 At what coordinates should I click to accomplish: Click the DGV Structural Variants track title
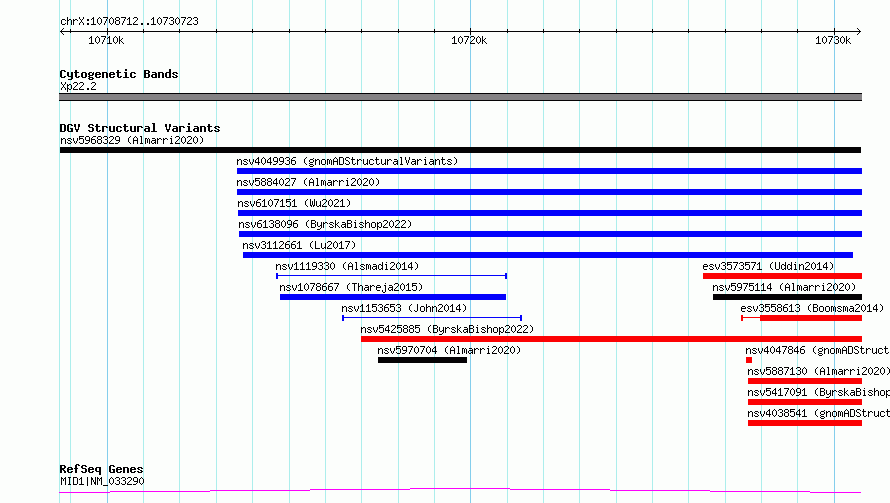click(140, 128)
